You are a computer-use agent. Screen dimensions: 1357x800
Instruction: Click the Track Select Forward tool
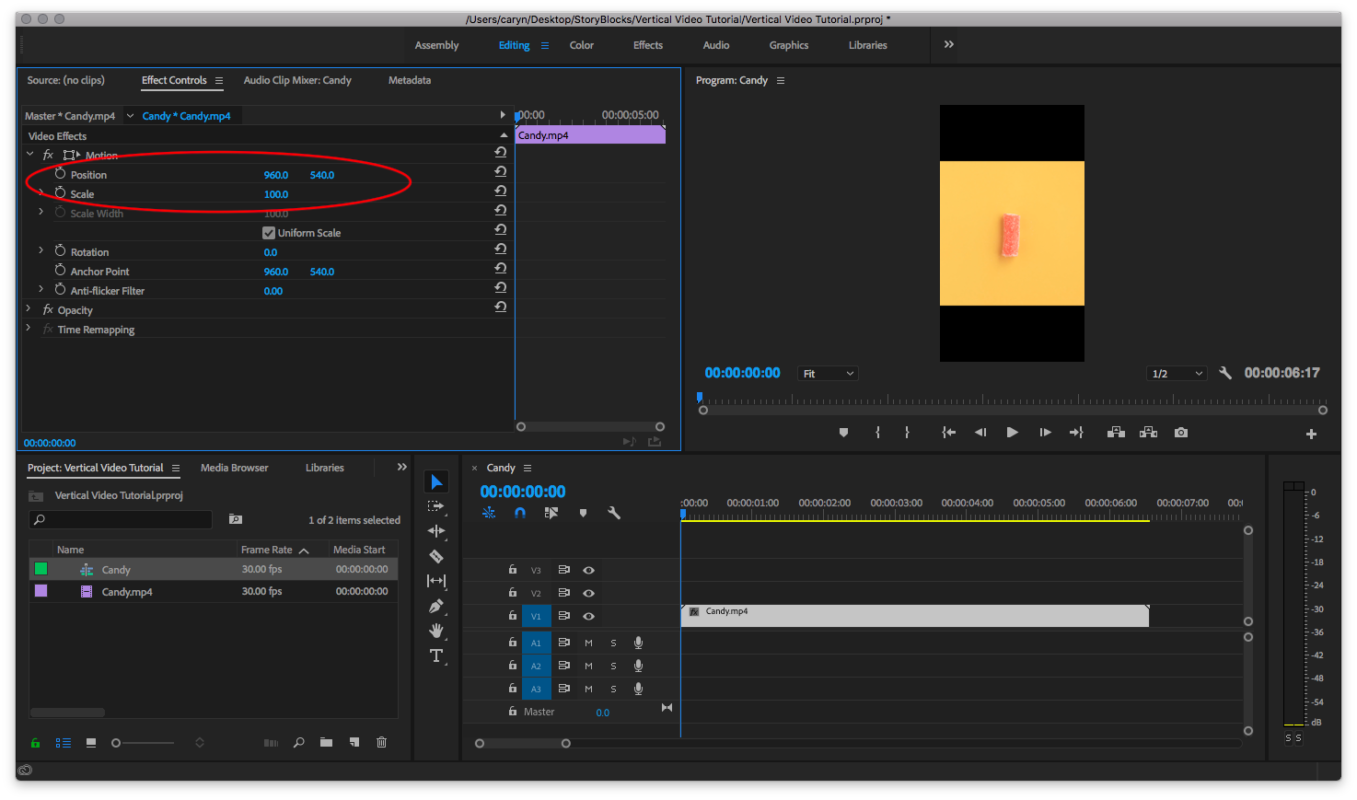coord(436,506)
